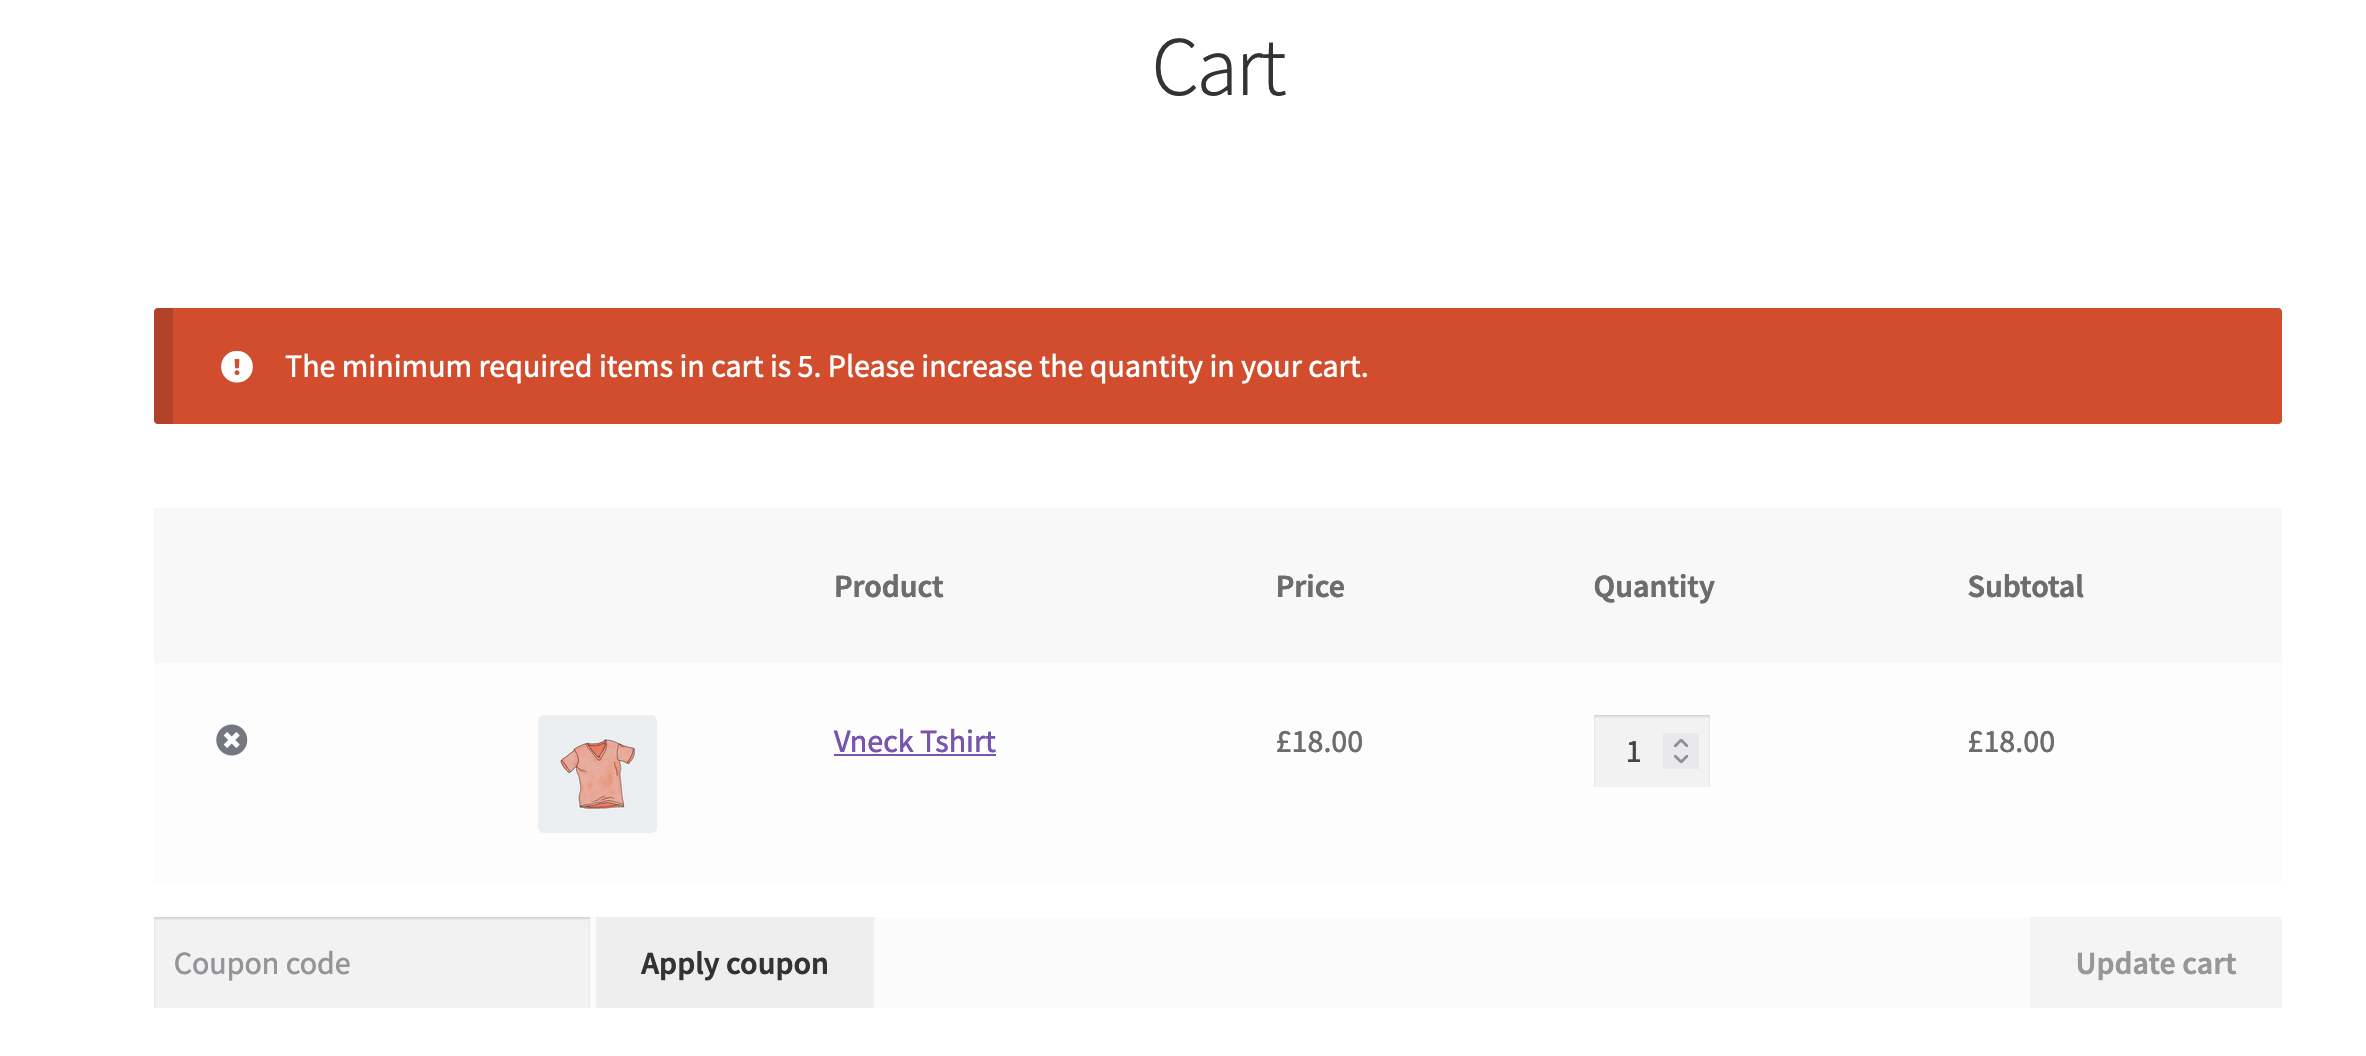
Task: Select the £18.00 subtotal amount
Action: coord(2011,742)
